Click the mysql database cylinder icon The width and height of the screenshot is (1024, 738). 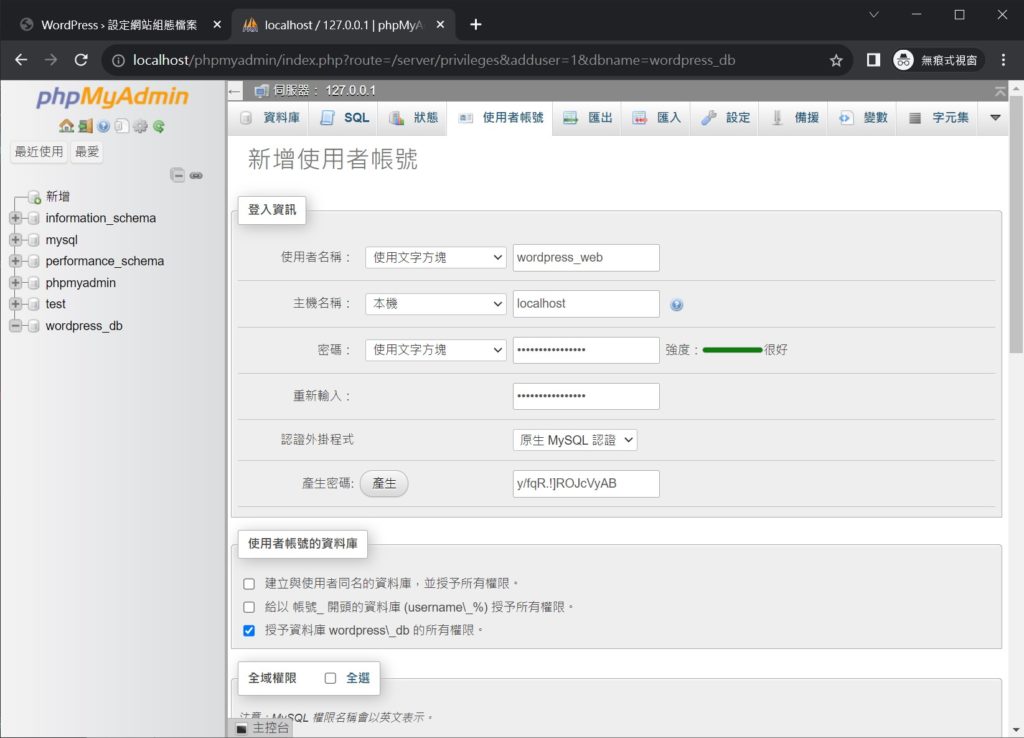[34, 240]
